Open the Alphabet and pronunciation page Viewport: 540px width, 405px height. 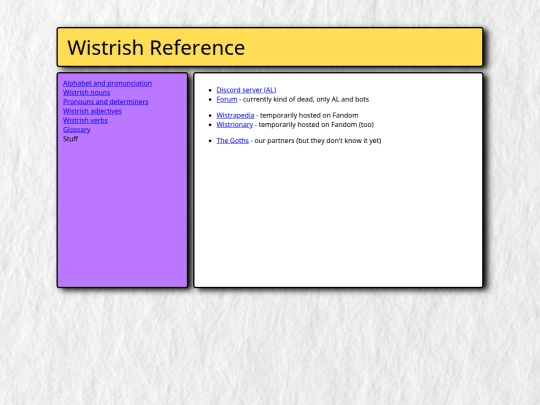(107, 83)
